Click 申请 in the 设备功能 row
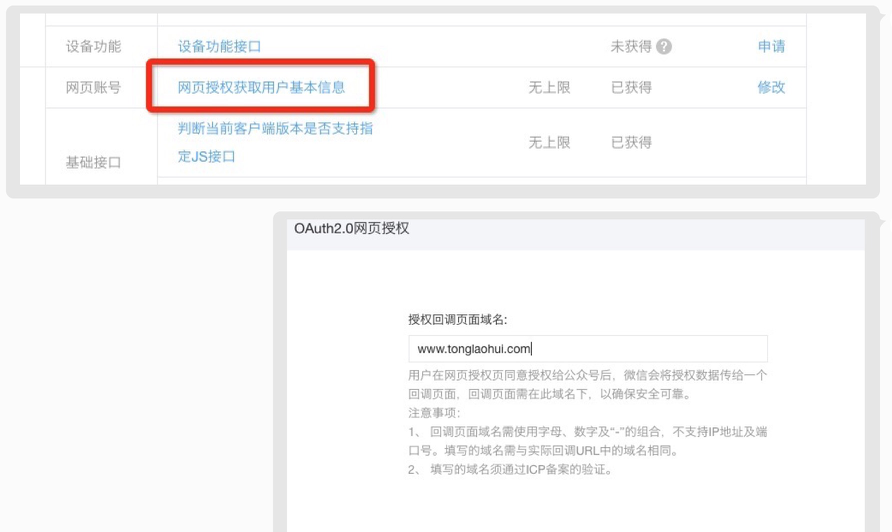892x532 pixels. (771, 47)
